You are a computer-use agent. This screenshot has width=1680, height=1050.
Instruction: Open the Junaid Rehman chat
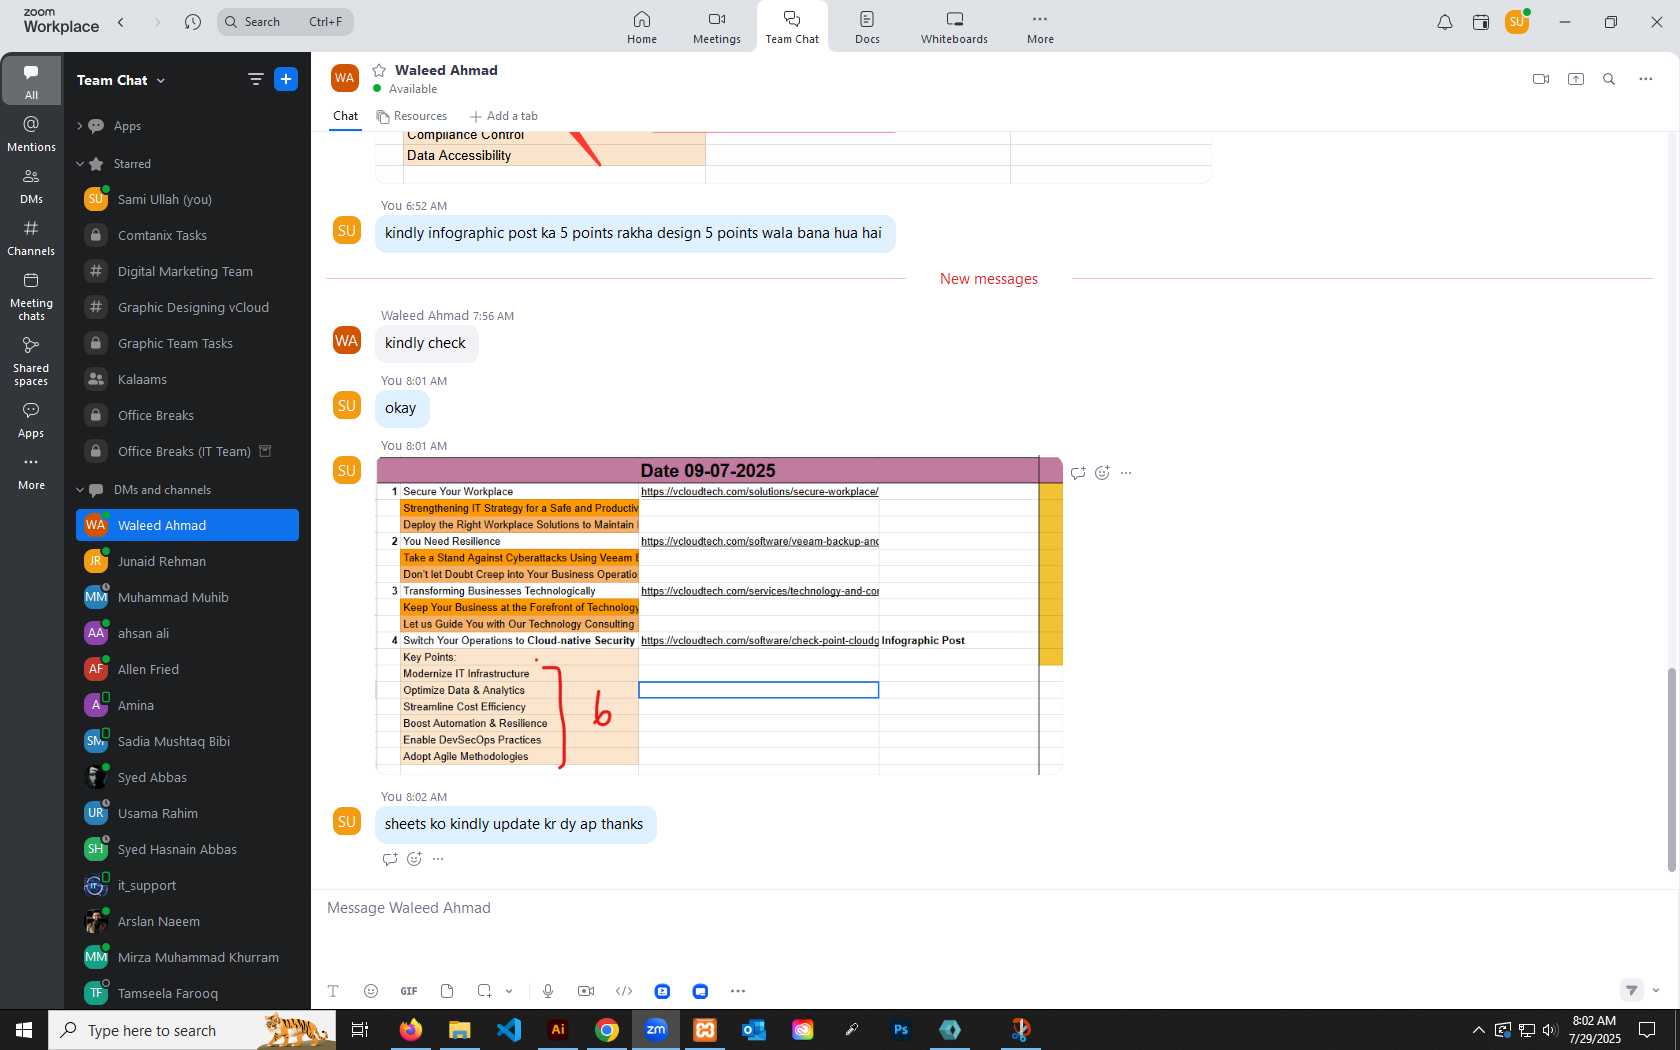(187, 561)
